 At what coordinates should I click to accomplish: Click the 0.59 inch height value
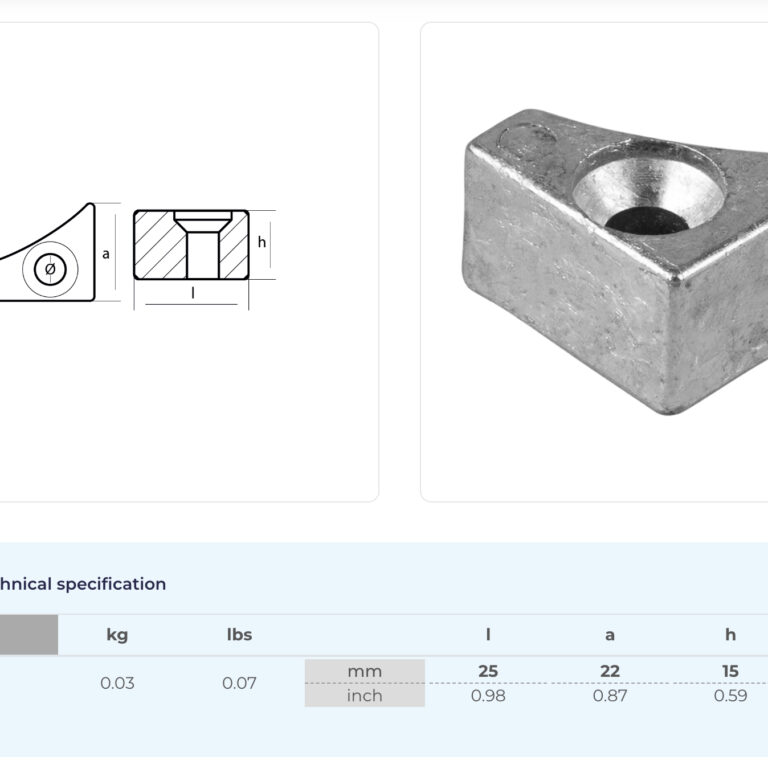[x=730, y=695]
